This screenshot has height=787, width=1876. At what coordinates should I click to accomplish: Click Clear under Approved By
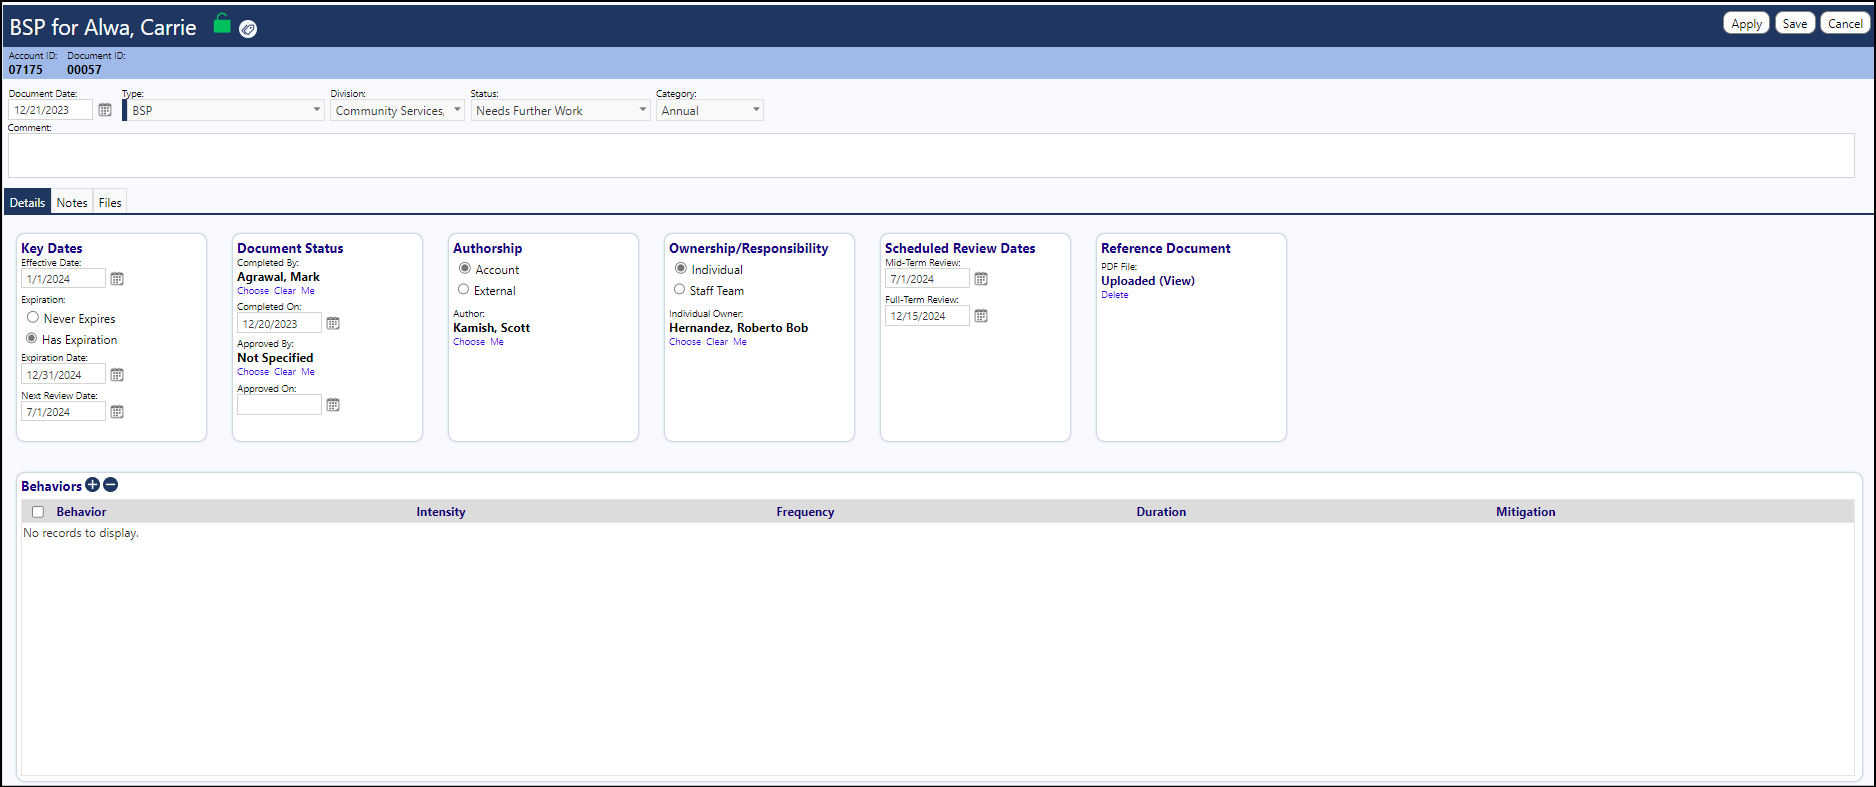pyautogui.click(x=285, y=372)
